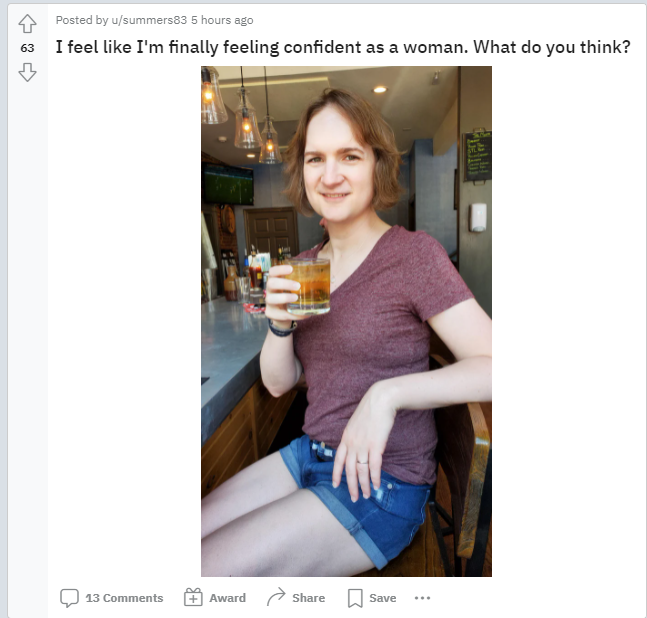Click the Award text label
This screenshot has width=647, height=618.
[227, 598]
